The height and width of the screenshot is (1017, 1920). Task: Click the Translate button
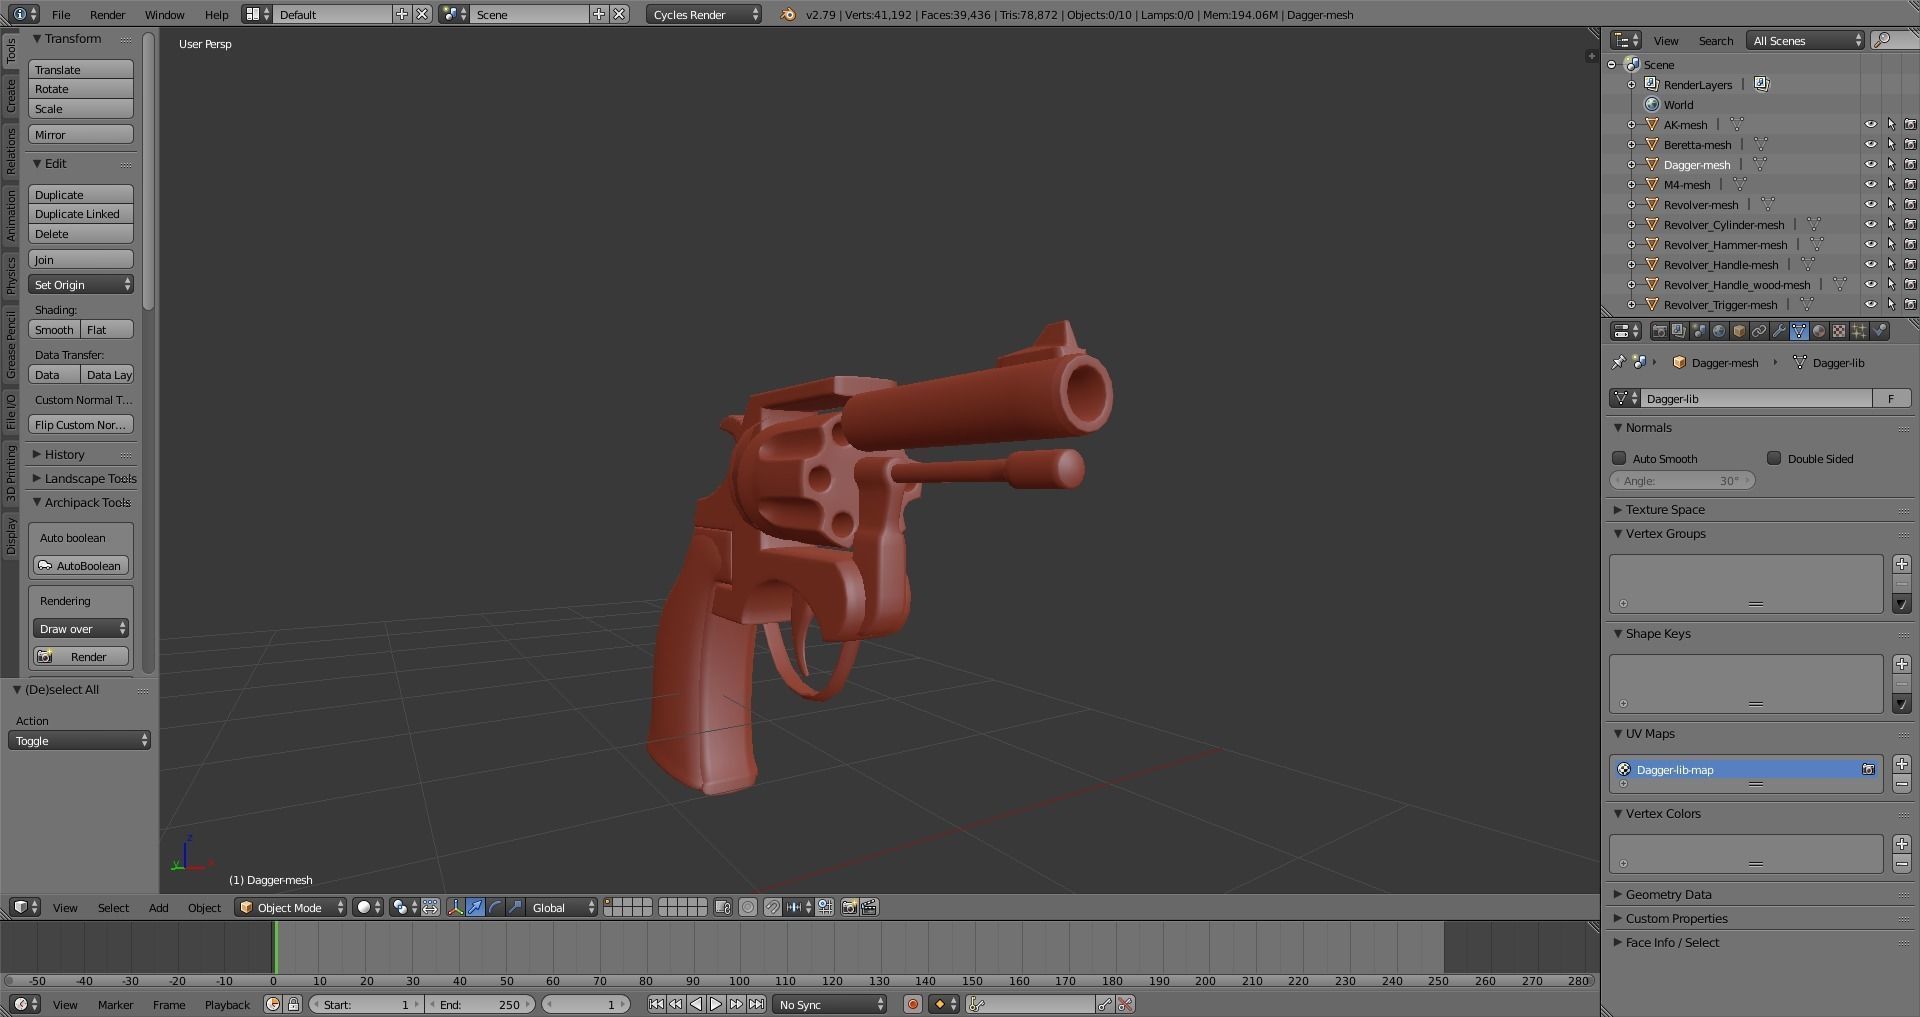click(81, 69)
